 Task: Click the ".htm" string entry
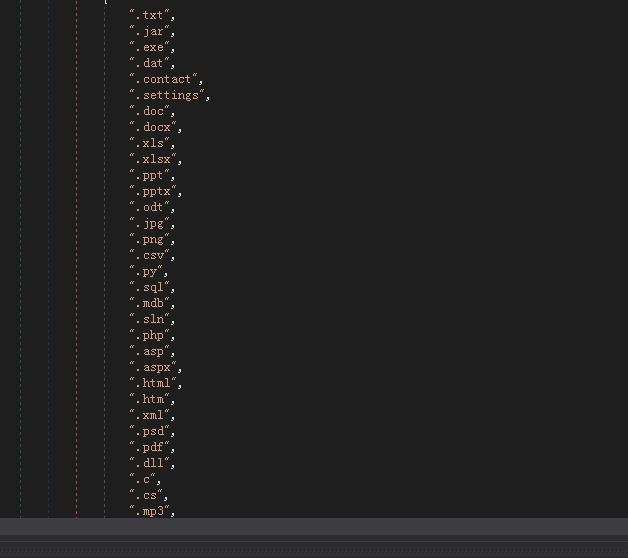[149, 400]
